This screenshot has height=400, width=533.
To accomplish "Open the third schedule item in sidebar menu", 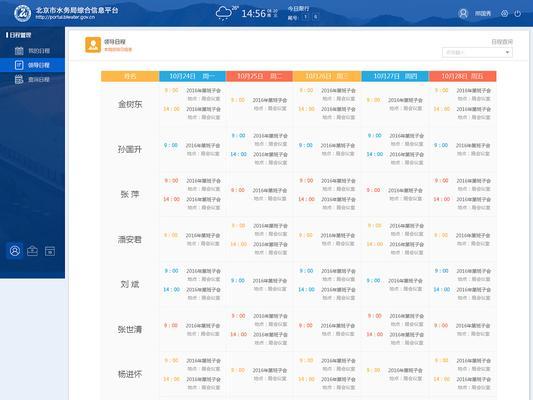I will click(x=32, y=80).
